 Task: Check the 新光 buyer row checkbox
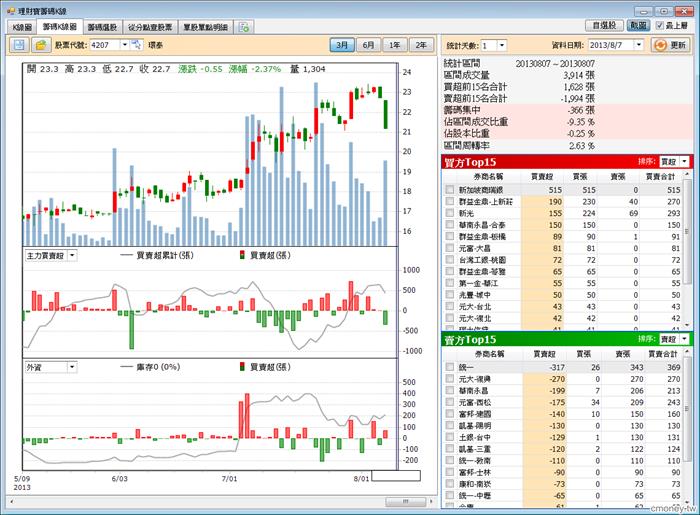click(450, 213)
